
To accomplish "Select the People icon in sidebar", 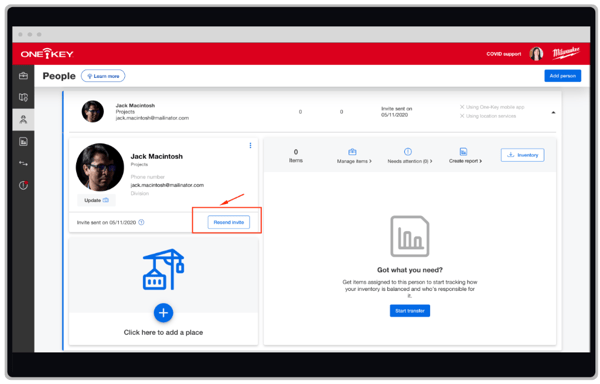I will point(23,120).
